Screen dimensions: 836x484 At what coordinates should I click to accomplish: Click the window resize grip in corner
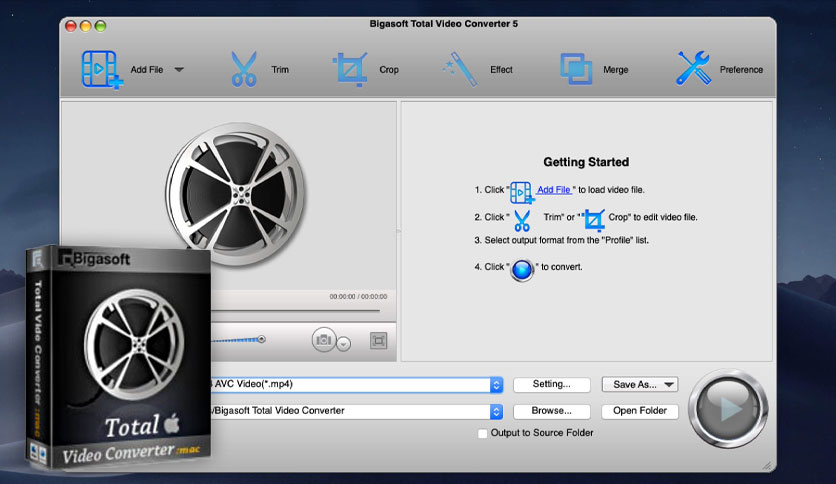pyautogui.click(x=767, y=466)
